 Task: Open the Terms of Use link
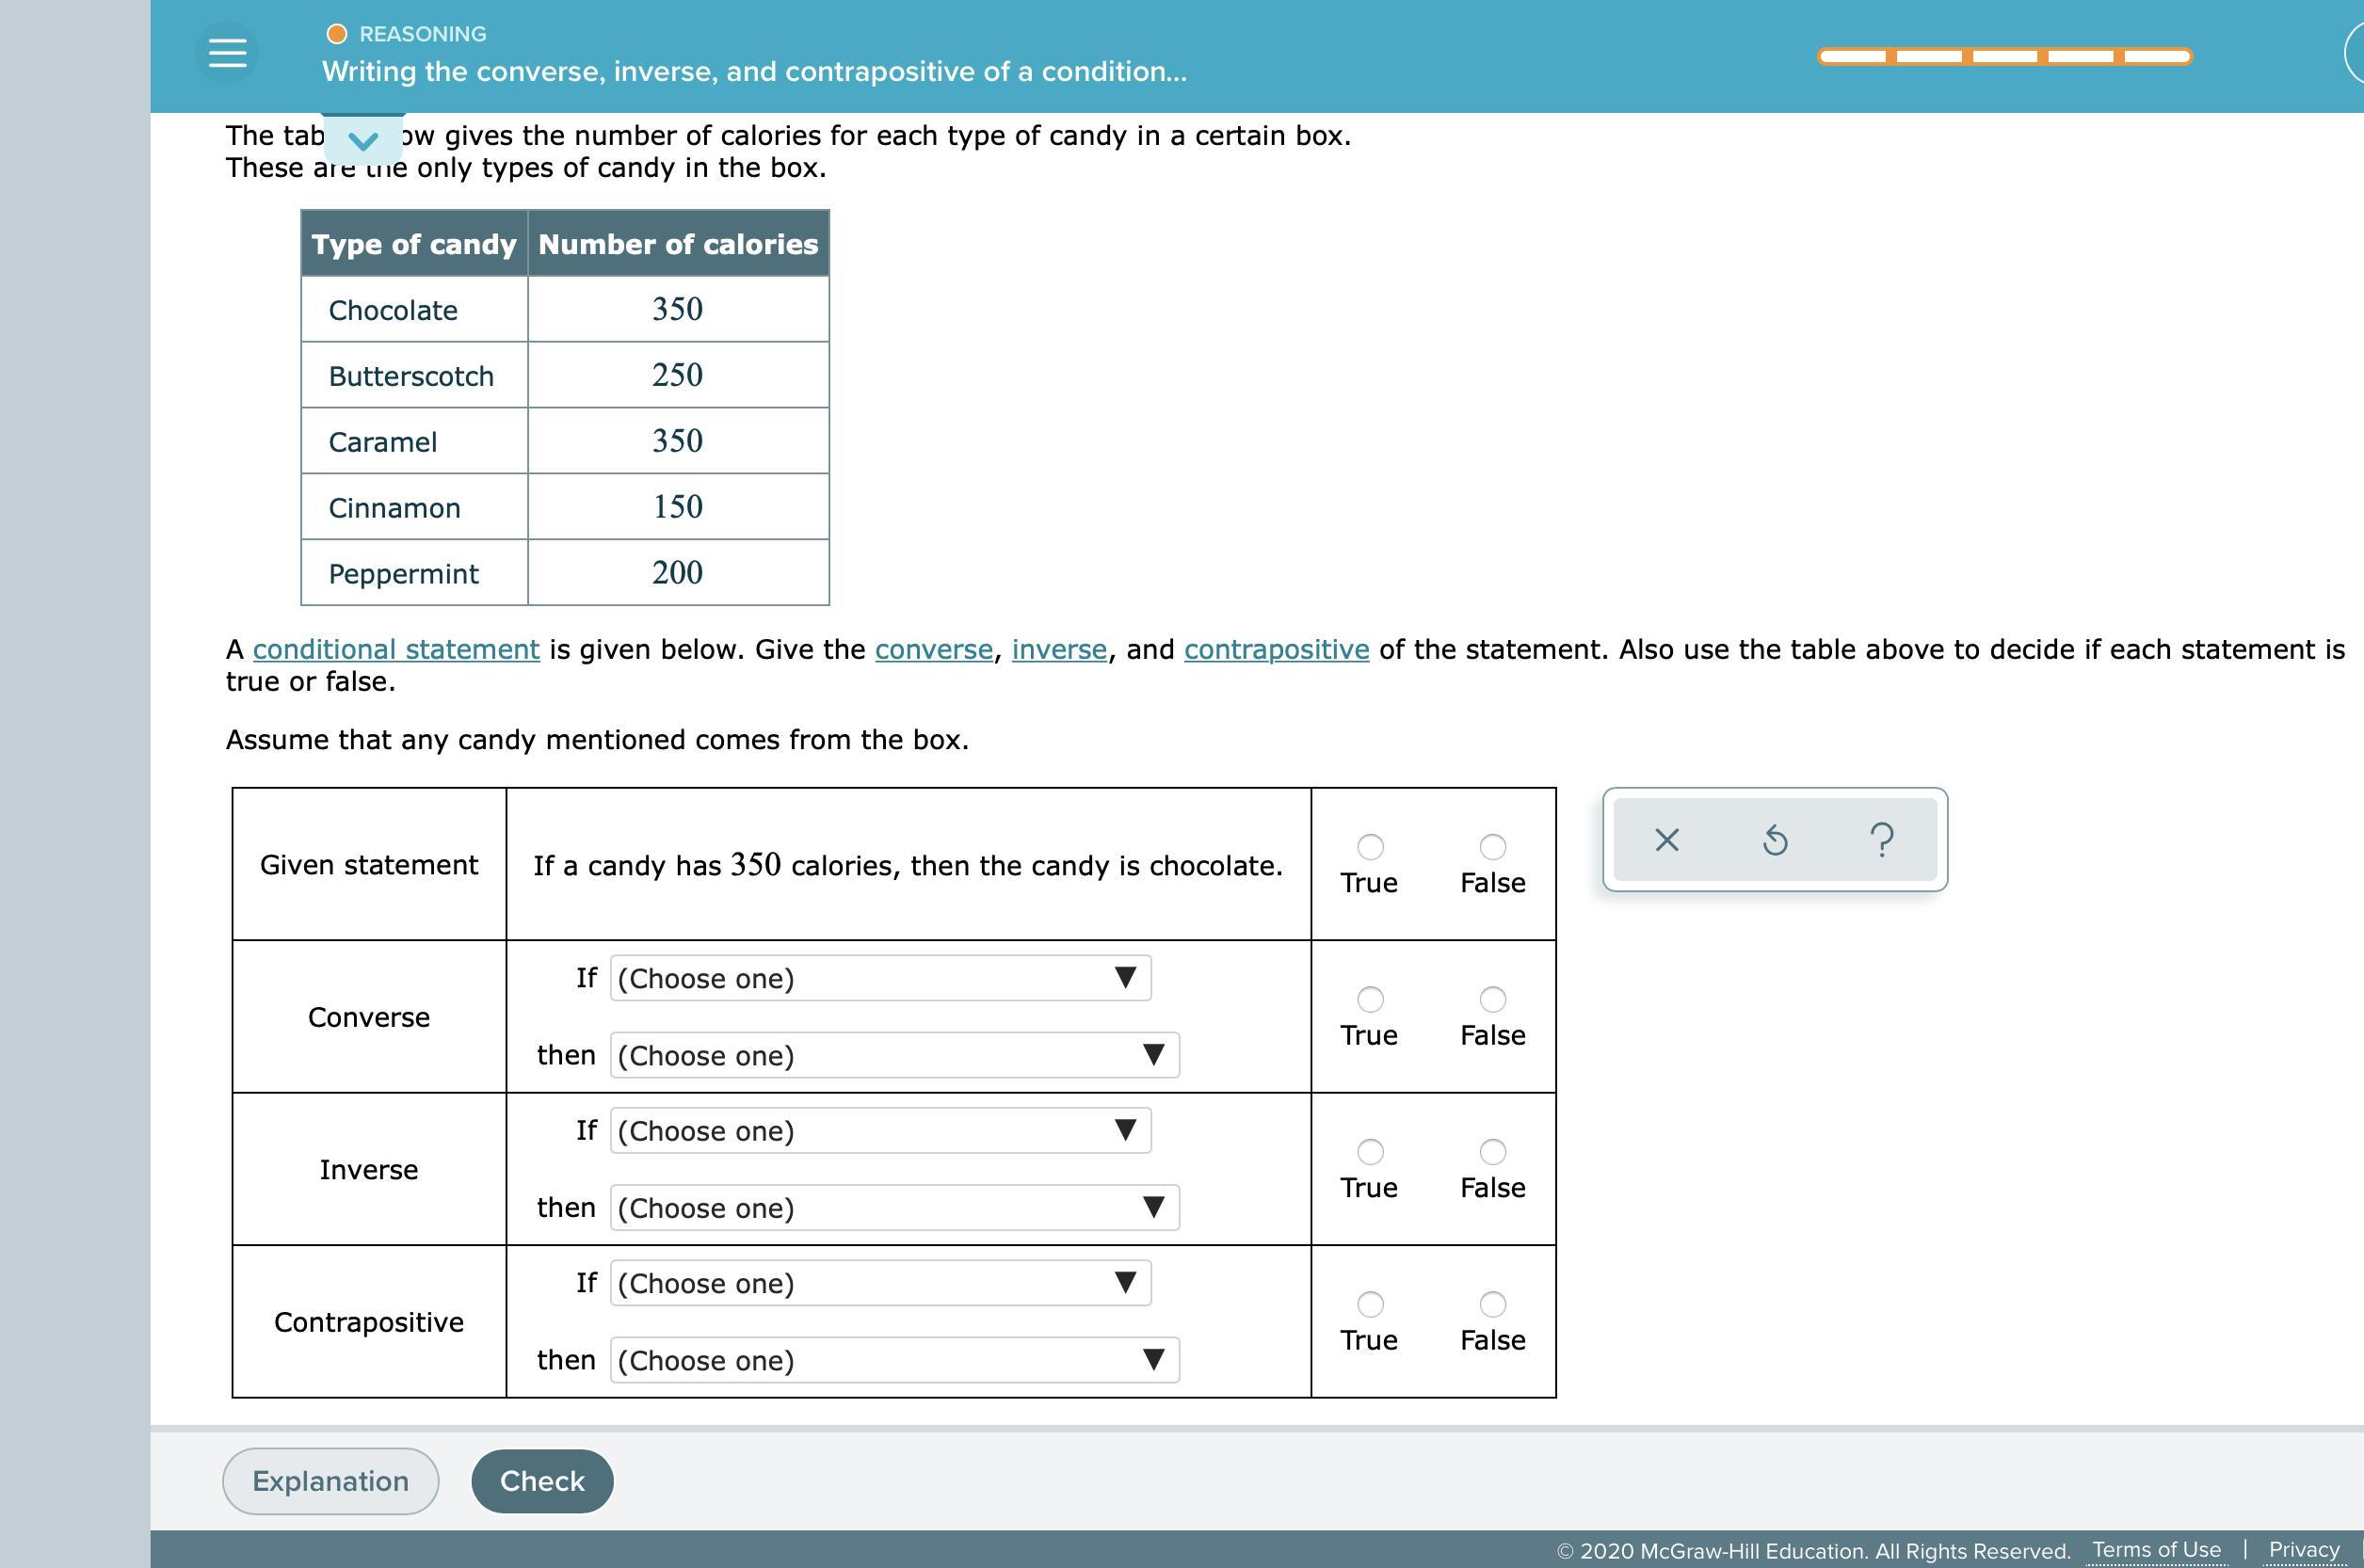coord(2156,1550)
